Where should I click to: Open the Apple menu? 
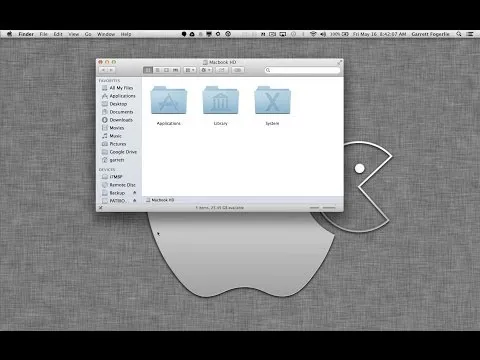point(9,34)
